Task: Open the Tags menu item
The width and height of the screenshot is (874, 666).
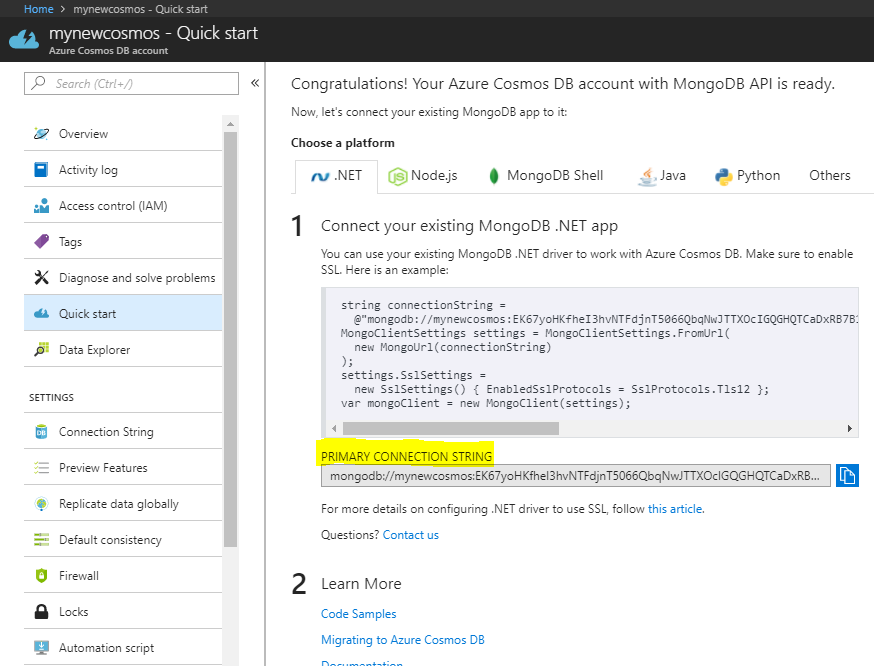Action: click(x=123, y=241)
